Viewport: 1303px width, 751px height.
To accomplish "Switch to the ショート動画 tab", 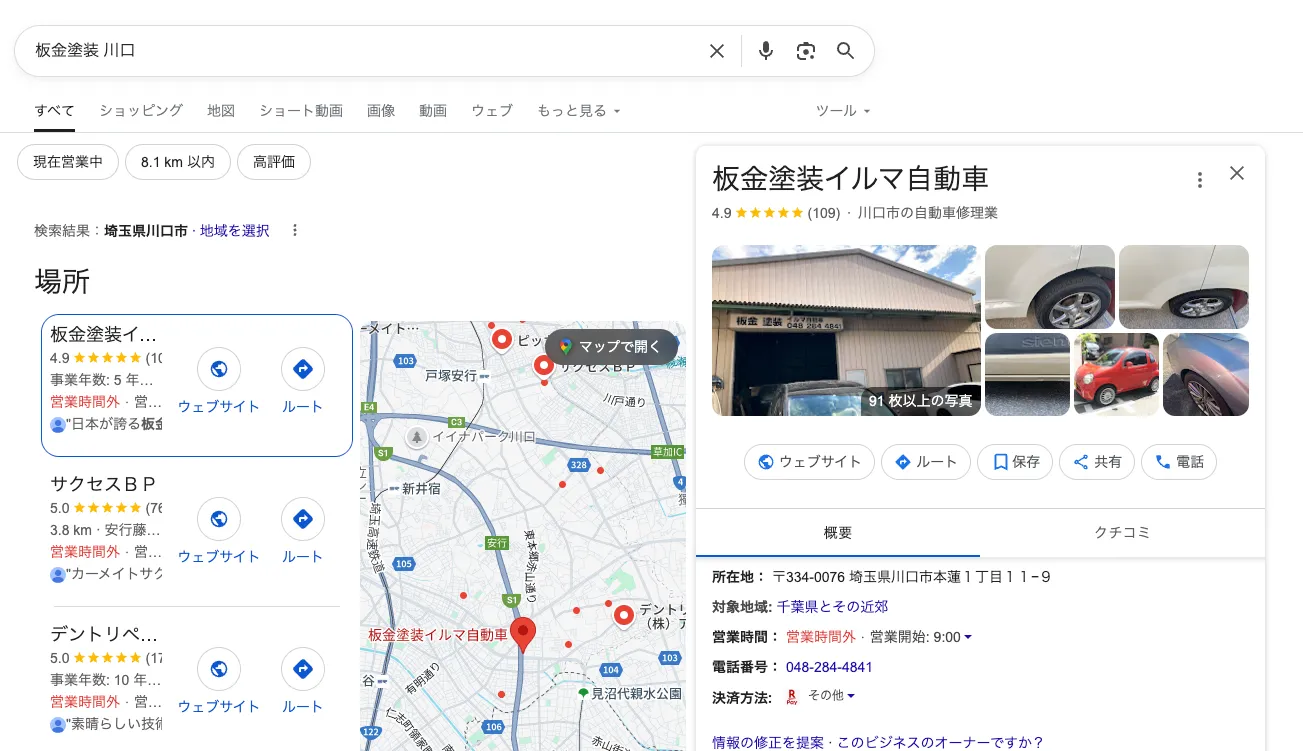I will (301, 111).
